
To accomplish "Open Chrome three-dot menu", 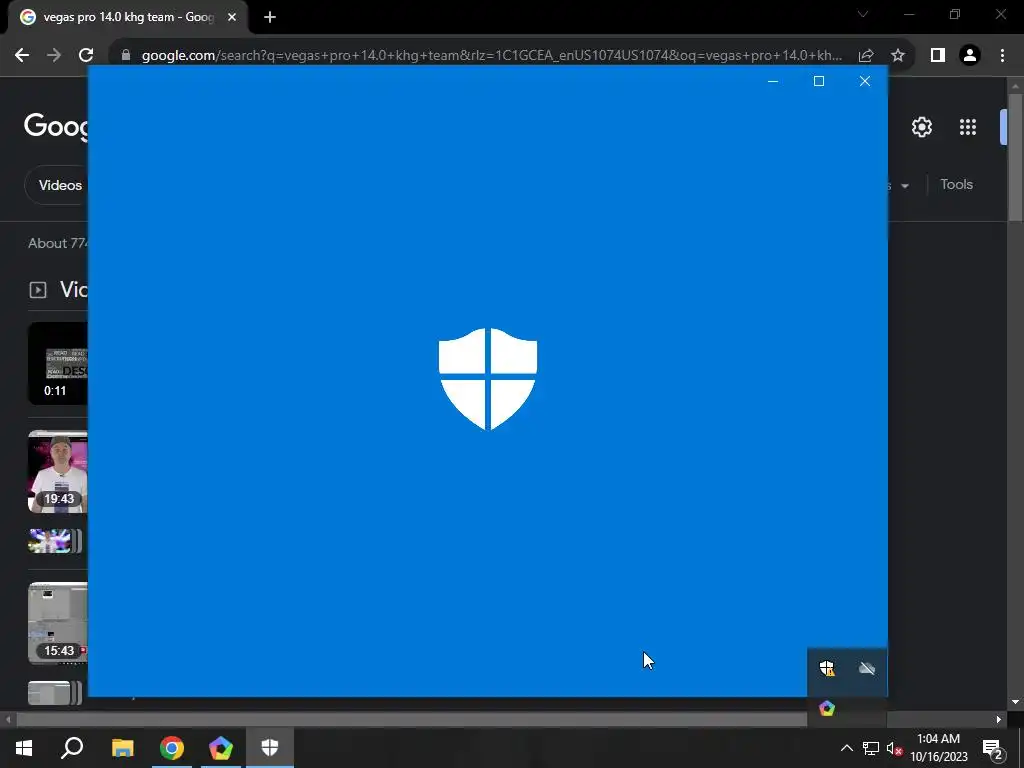I will (1002, 55).
